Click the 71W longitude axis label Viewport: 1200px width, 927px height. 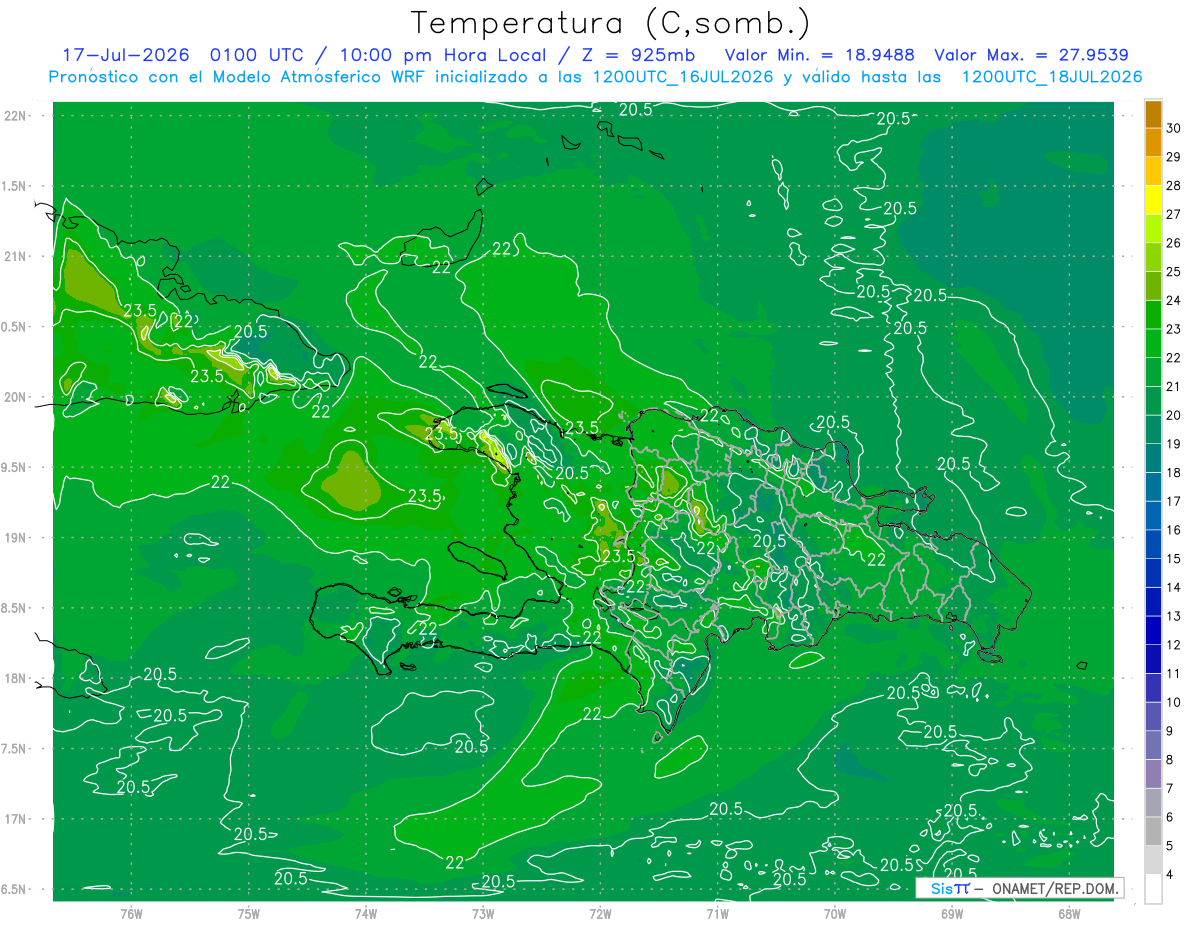pyautogui.click(x=717, y=913)
